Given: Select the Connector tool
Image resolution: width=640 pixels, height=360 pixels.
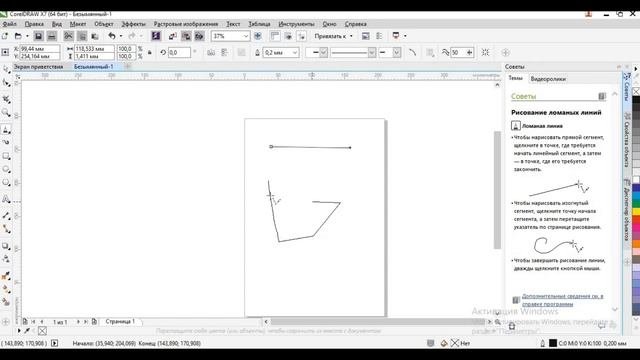Looking at the screenshot, I should coord(6,229).
